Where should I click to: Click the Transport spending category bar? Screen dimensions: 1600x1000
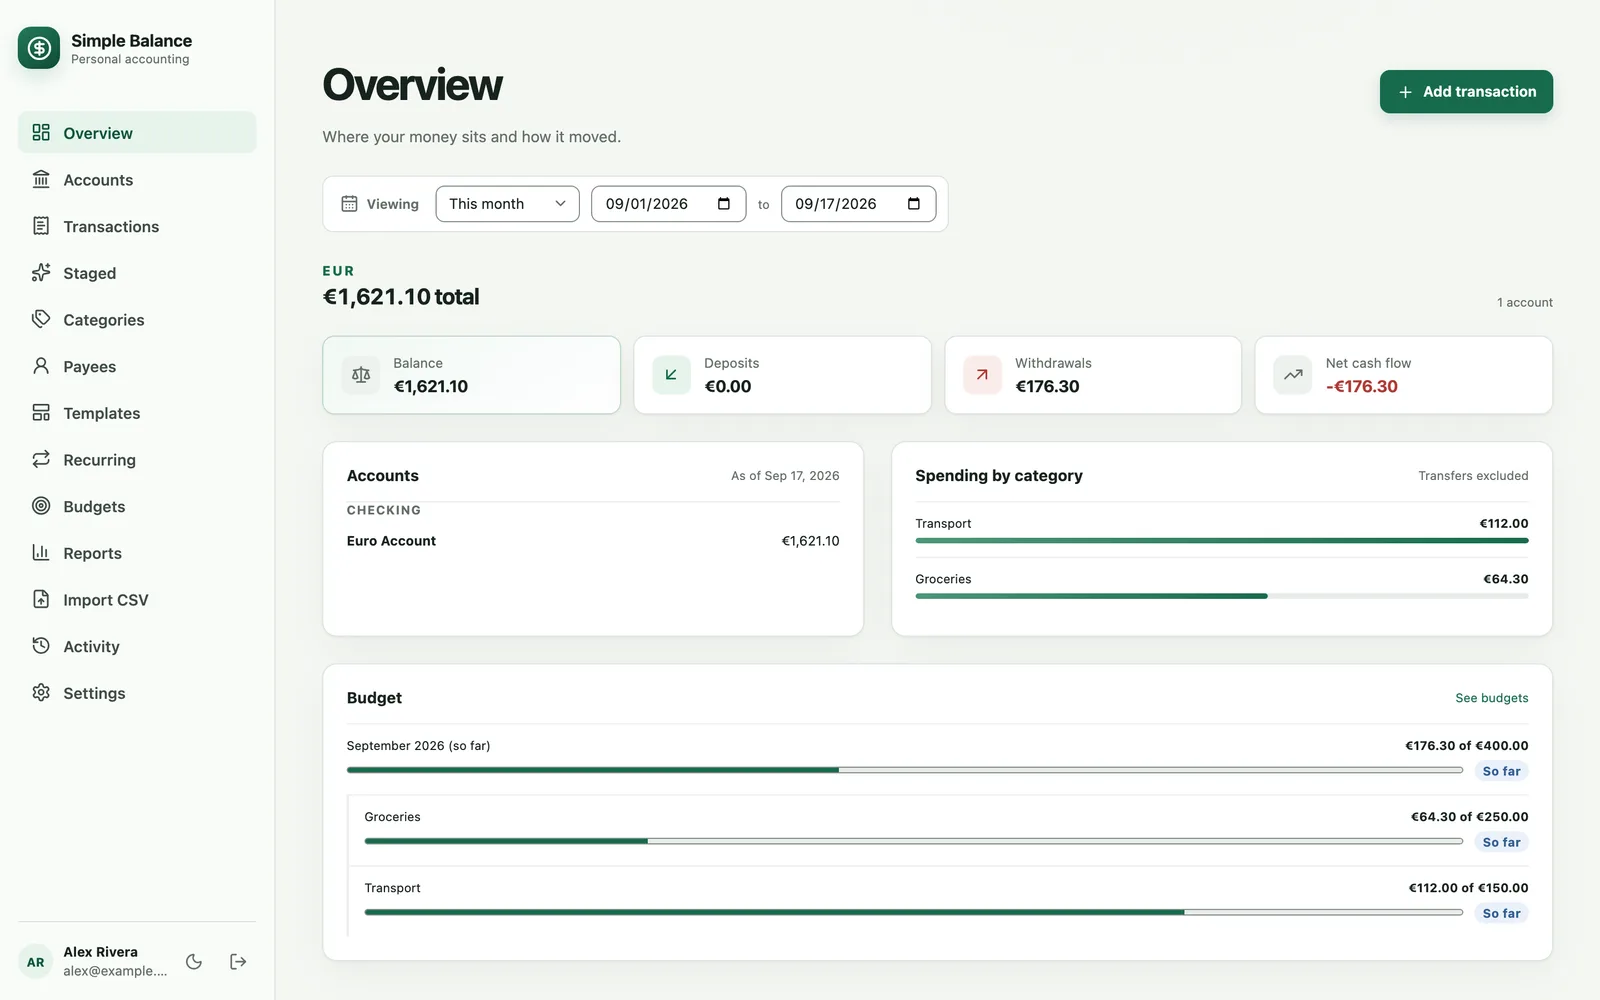pyautogui.click(x=1221, y=541)
